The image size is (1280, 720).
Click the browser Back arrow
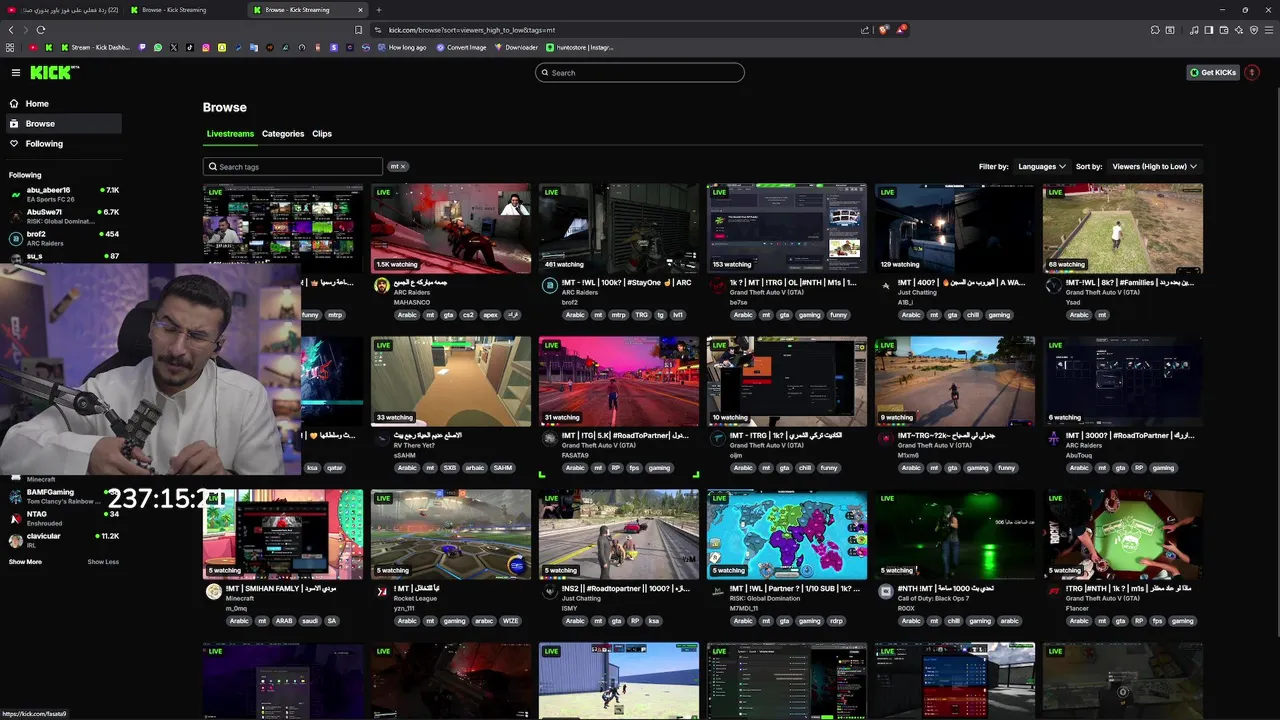[11, 30]
